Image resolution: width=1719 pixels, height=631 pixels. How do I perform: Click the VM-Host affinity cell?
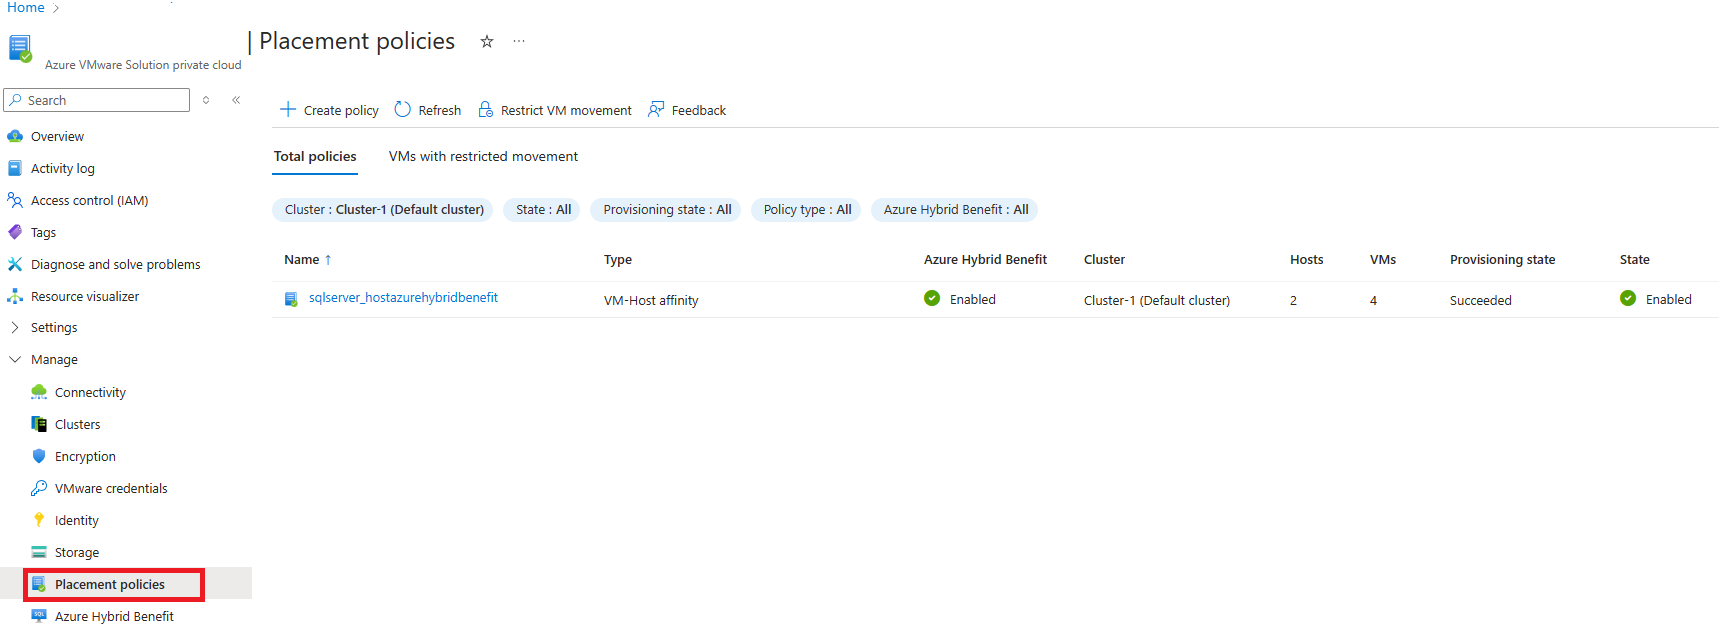(x=651, y=300)
